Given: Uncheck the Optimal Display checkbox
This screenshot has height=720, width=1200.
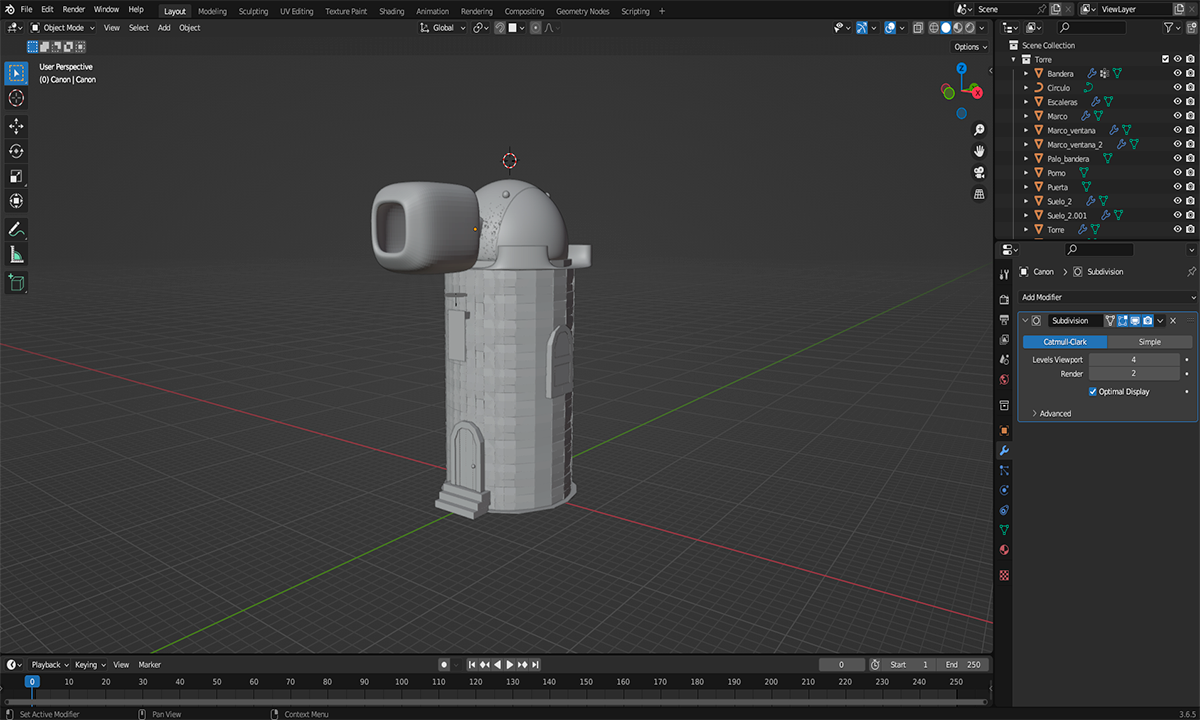Looking at the screenshot, I should click(x=1093, y=392).
